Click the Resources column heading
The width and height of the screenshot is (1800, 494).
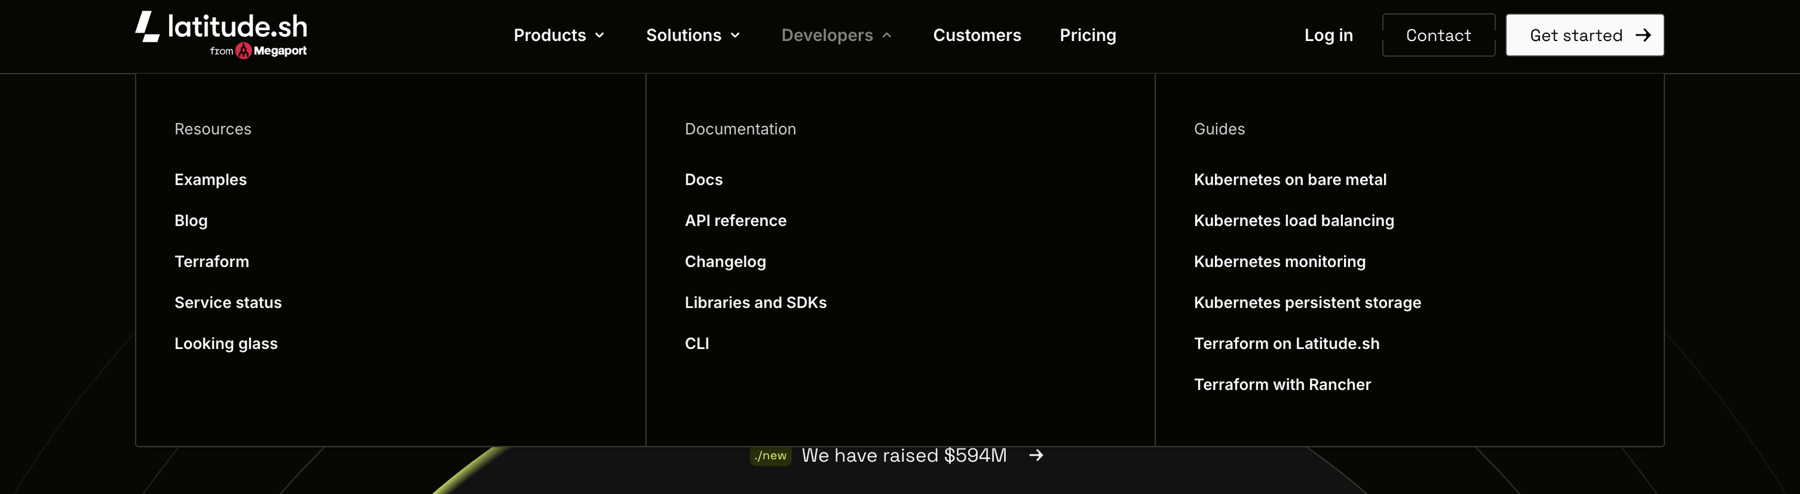(x=213, y=129)
